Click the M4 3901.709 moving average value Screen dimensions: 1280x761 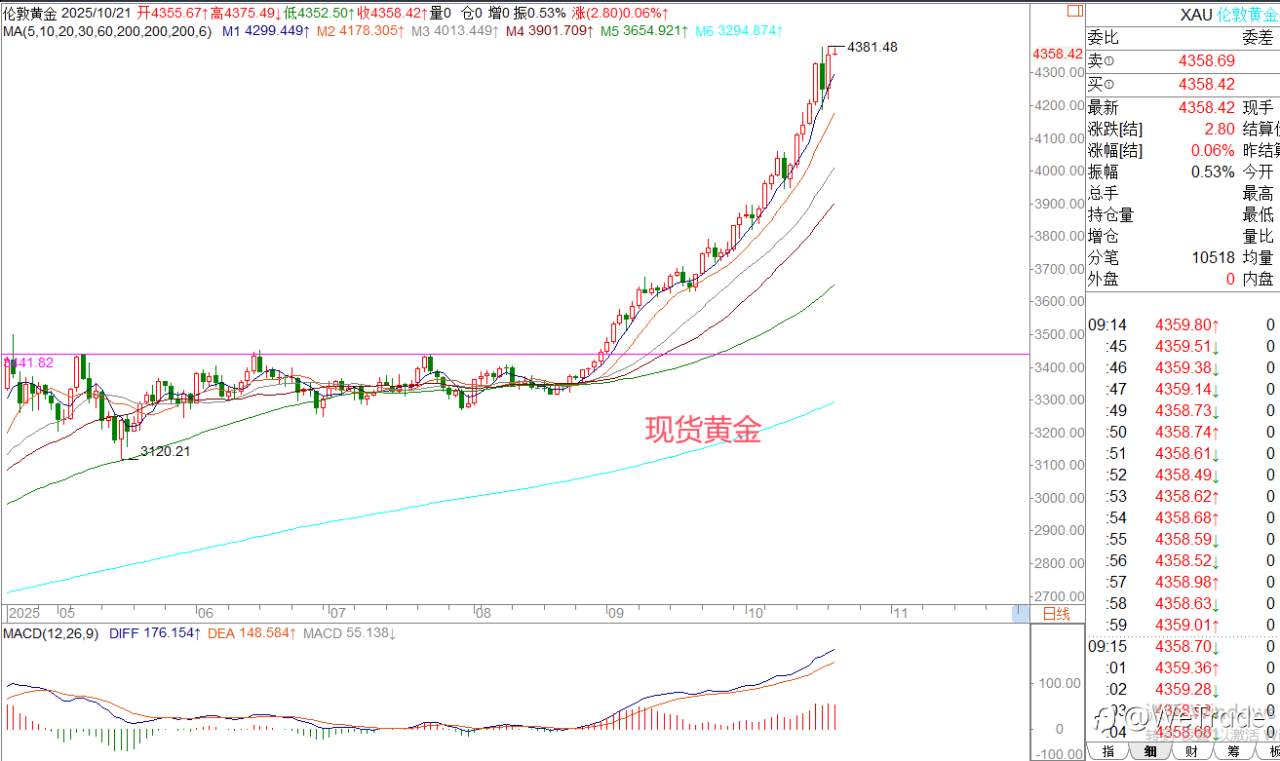coord(550,31)
